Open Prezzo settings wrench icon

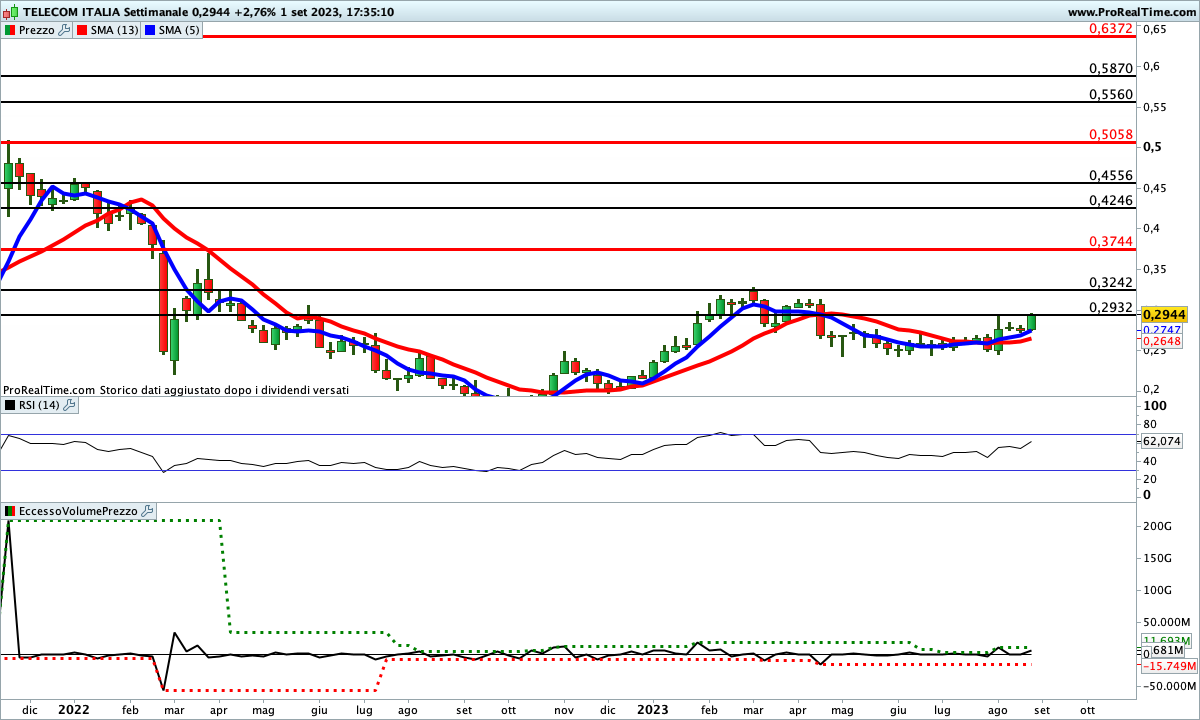[65, 30]
